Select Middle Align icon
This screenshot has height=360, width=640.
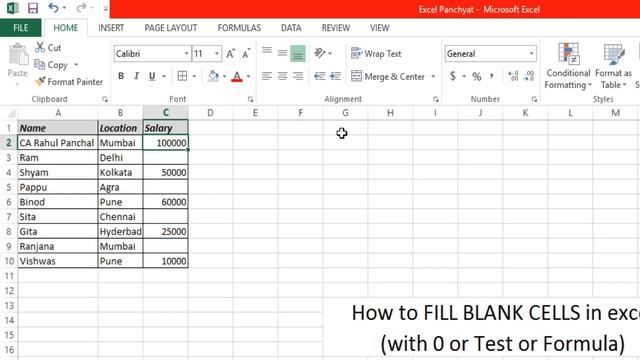coord(282,53)
